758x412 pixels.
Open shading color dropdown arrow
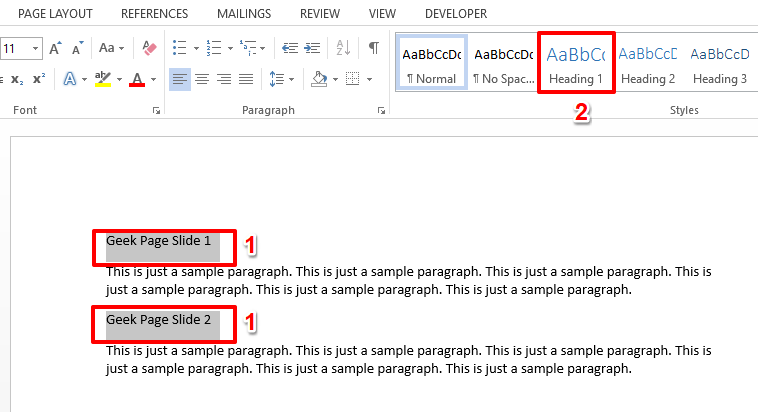335,79
